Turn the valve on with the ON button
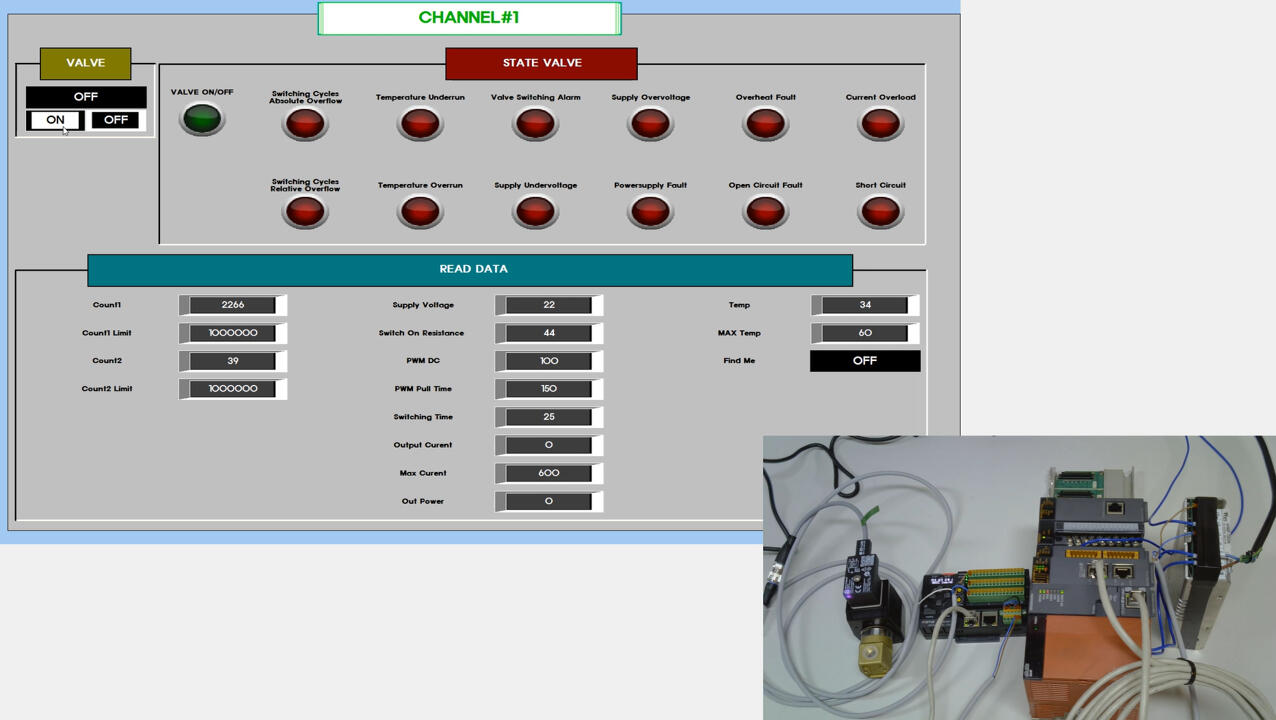1276x720 pixels. point(54,119)
